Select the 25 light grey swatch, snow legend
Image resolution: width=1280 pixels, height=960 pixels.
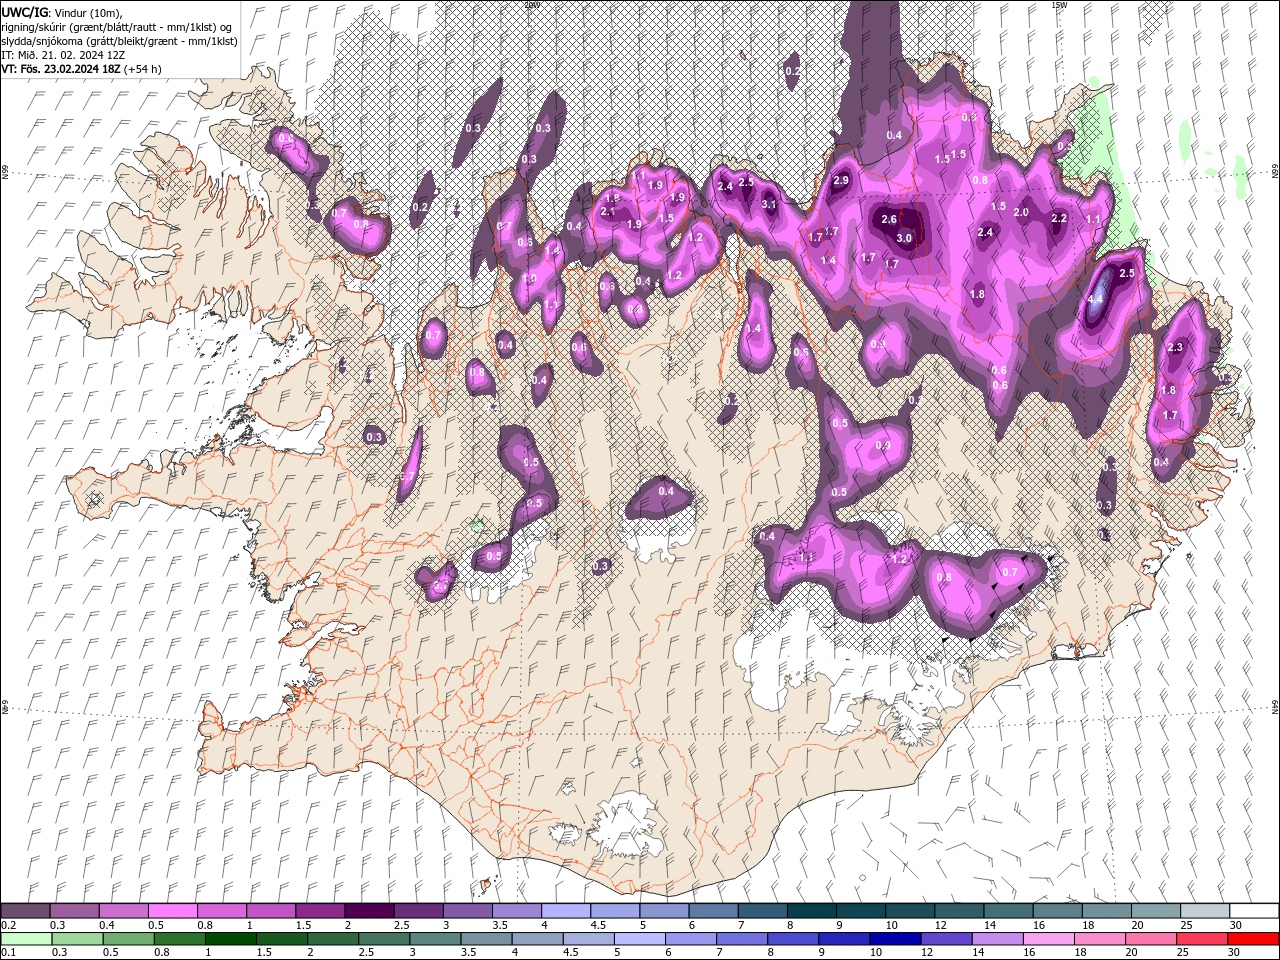coord(1205,911)
